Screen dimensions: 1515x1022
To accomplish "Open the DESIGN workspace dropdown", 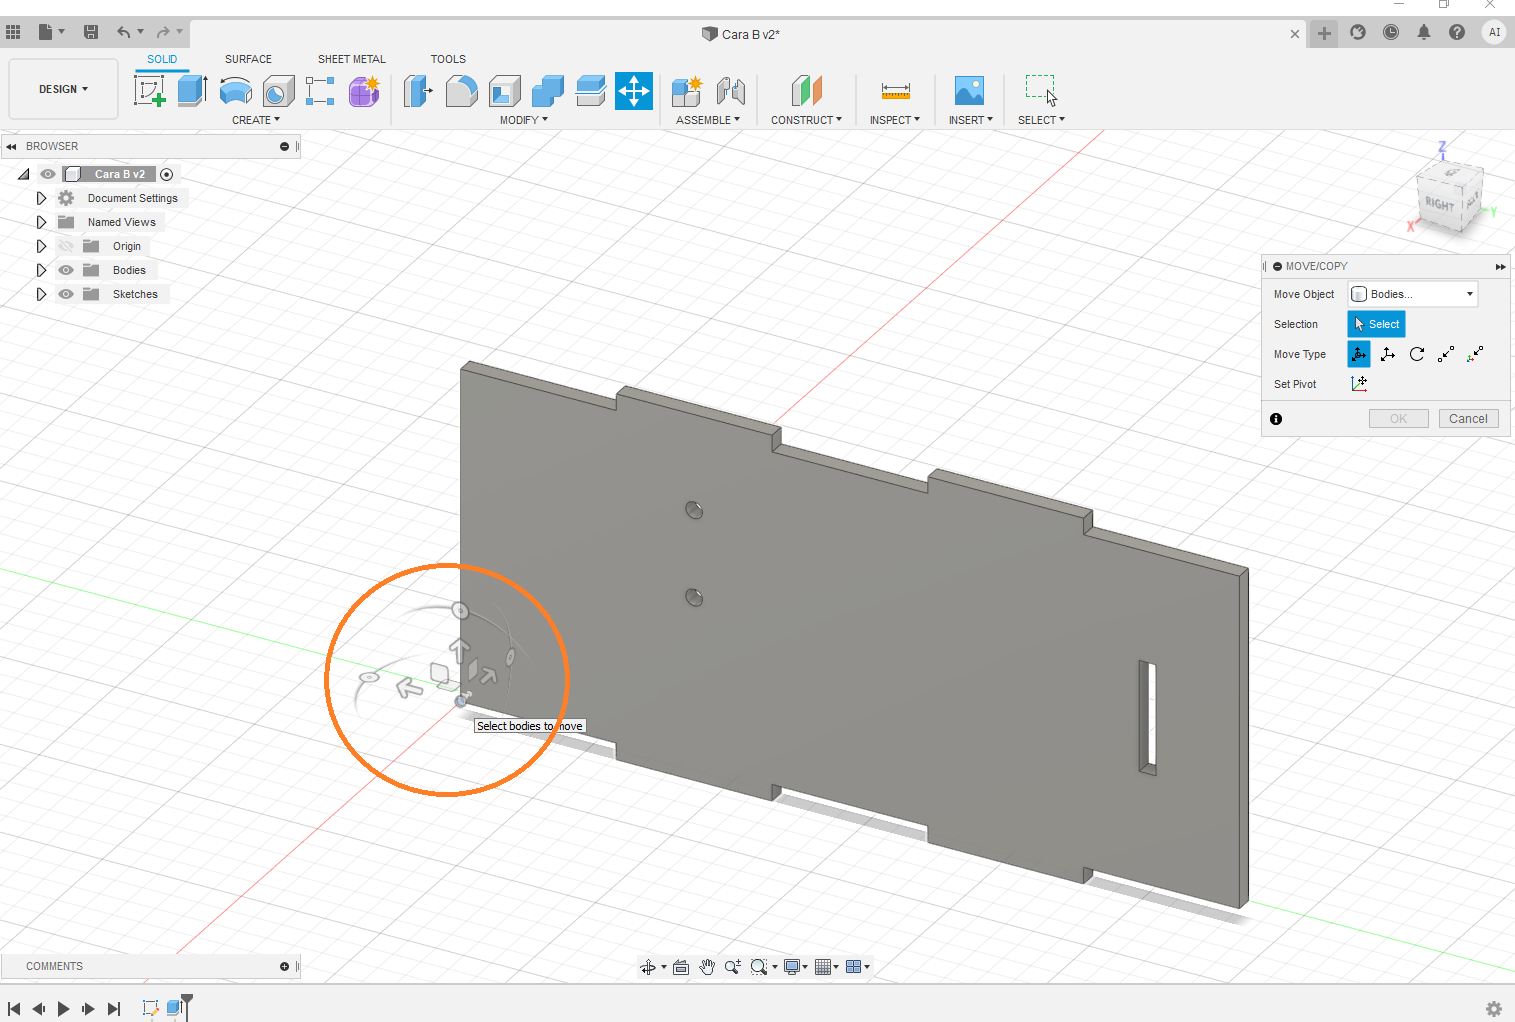I will [x=63, y=89].
